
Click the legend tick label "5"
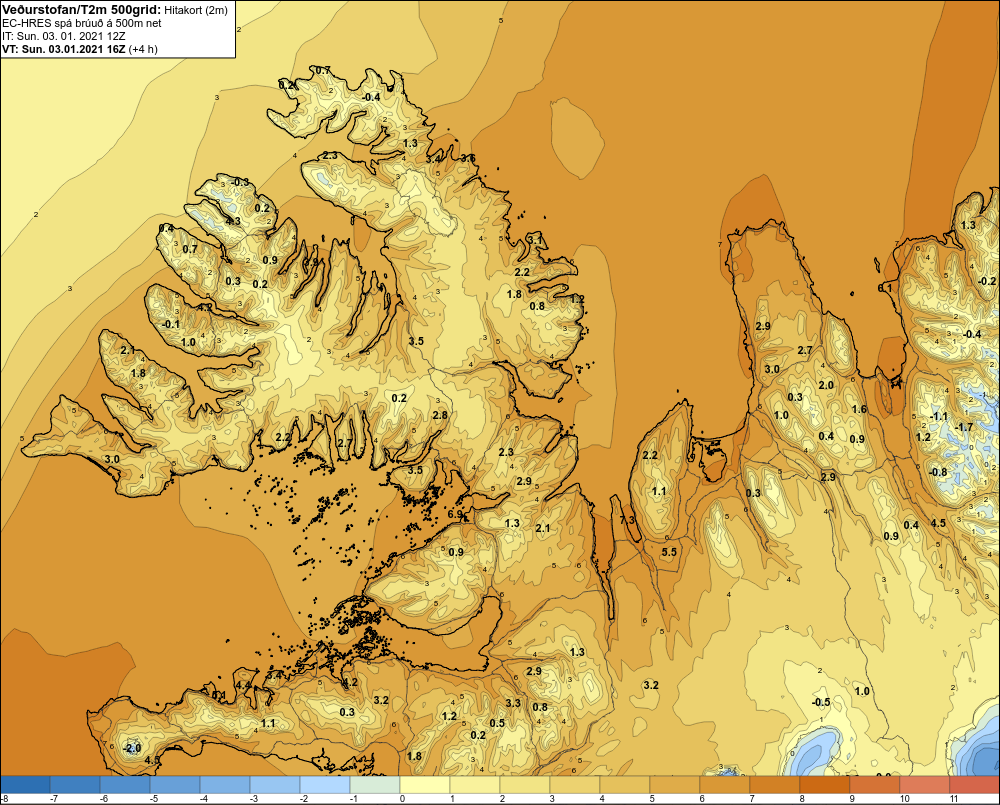[x=652, y=799]
